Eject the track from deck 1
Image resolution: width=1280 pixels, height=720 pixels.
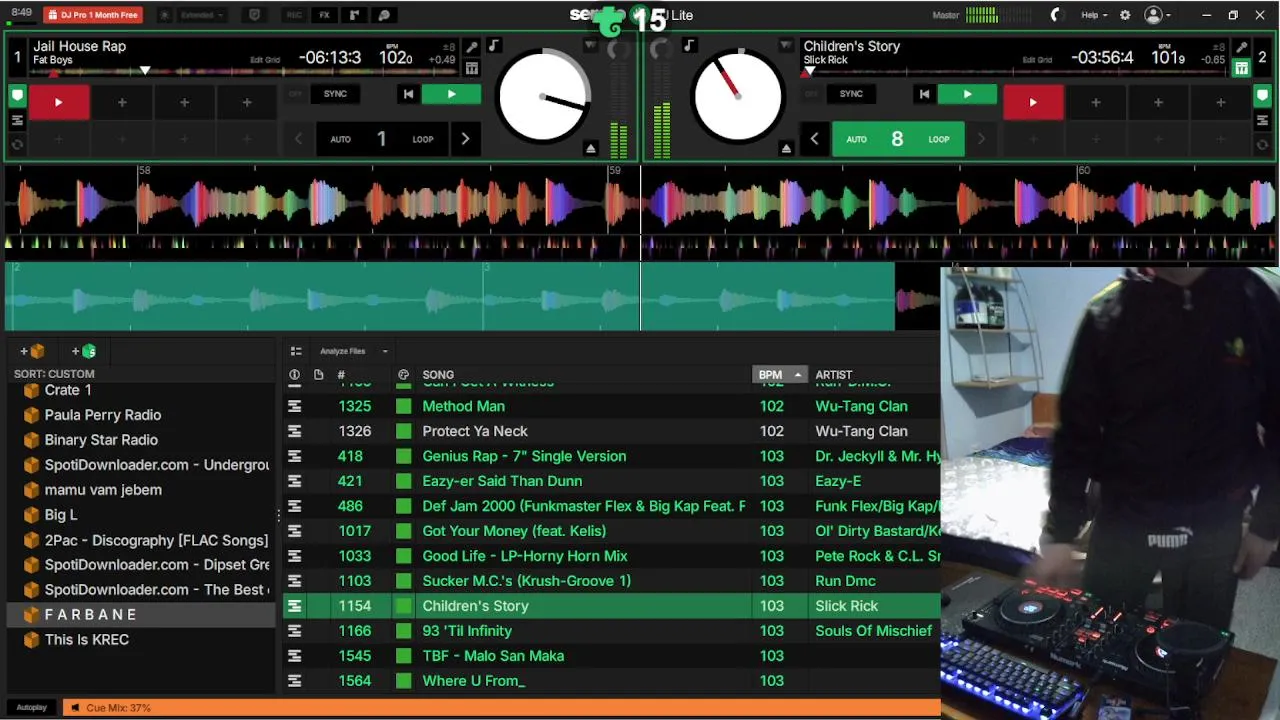[x=591, y=148]
